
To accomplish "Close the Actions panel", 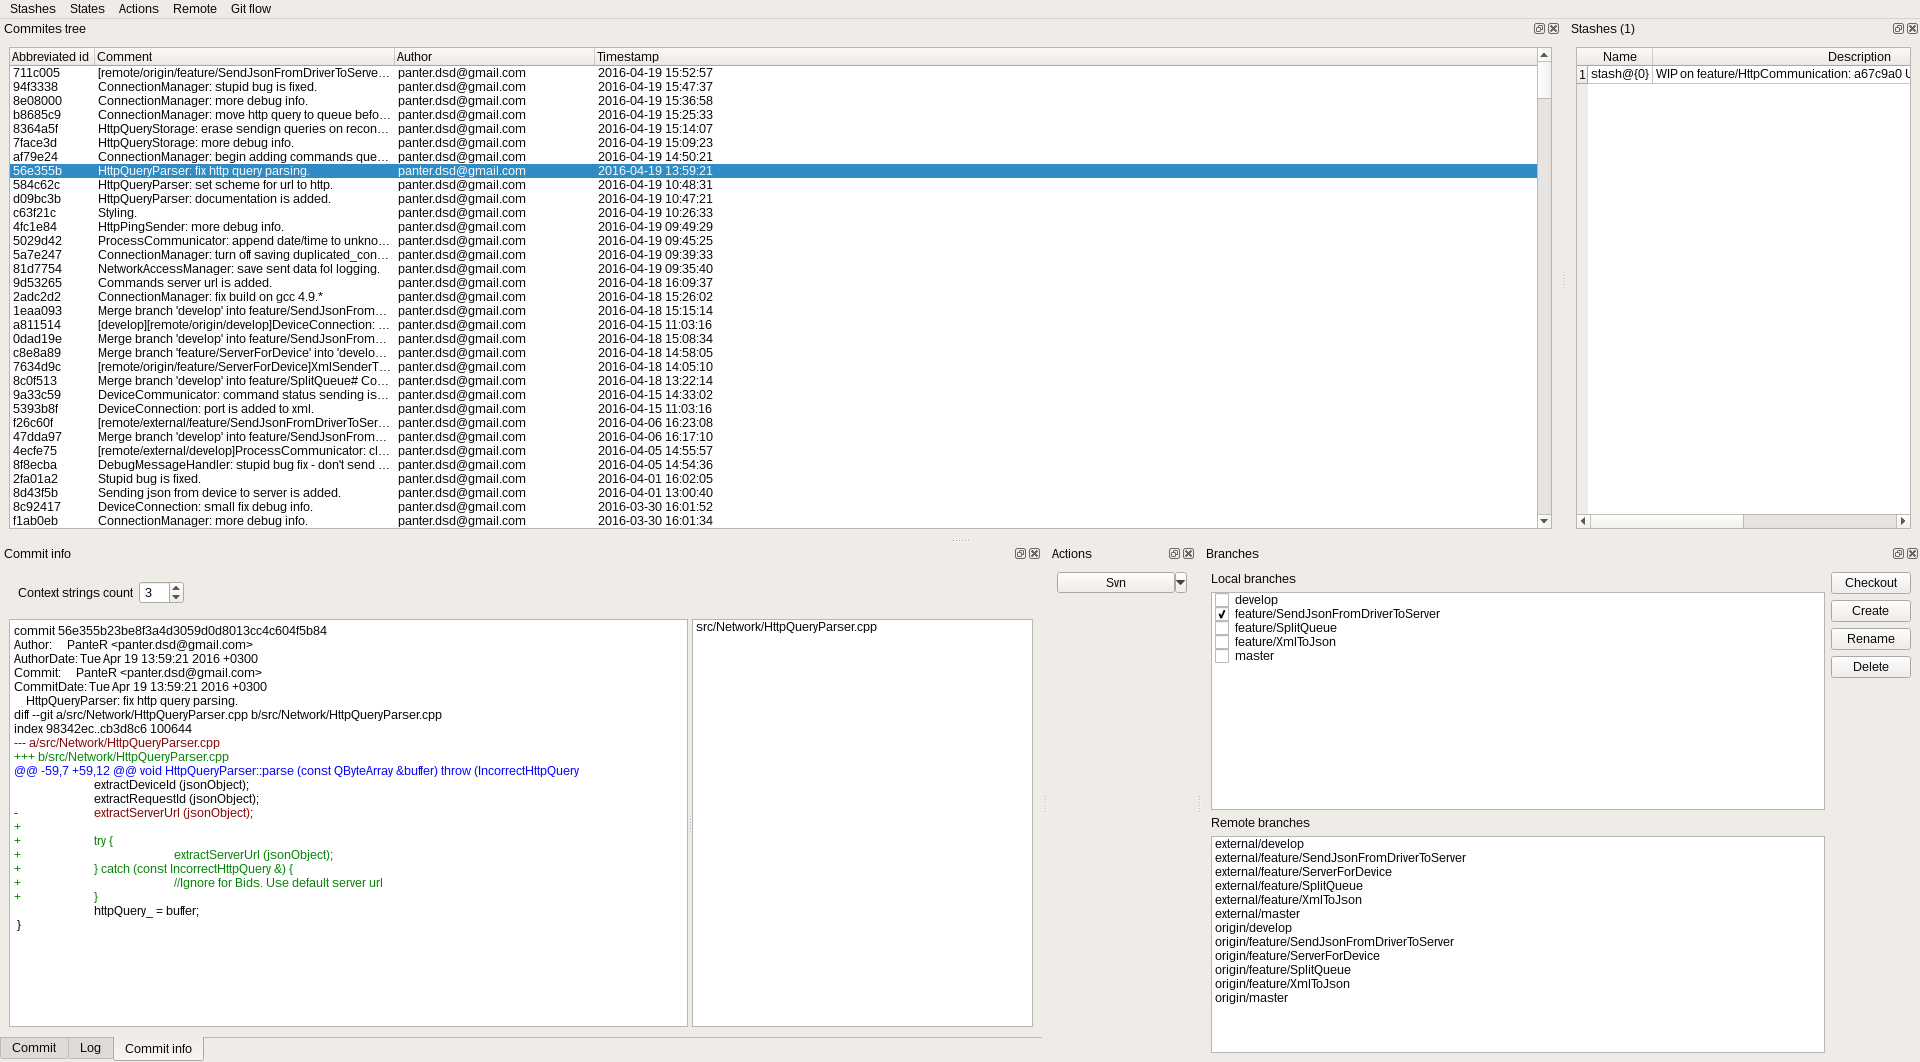I will point(1188,554).
